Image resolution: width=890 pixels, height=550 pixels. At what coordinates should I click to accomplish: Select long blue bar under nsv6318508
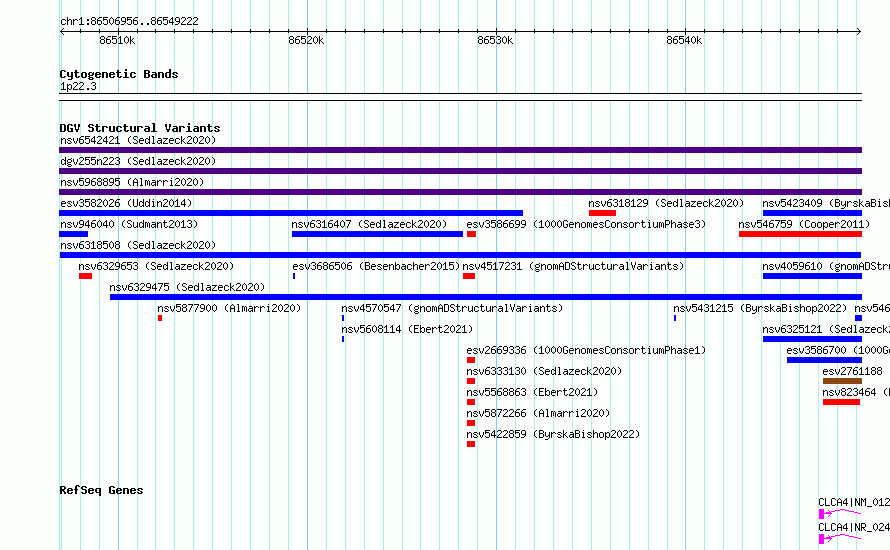460,255
